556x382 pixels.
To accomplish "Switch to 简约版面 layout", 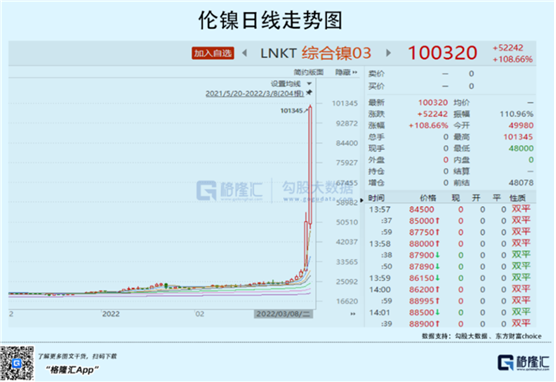I will tap(308, 72).
